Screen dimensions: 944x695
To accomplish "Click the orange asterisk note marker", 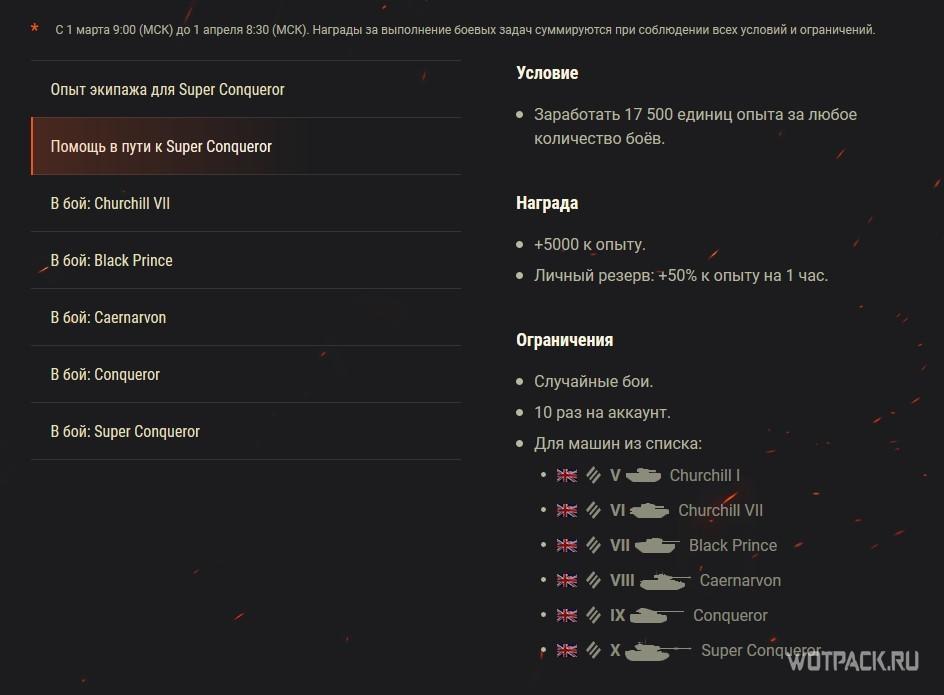I will (x=36, y=28).
